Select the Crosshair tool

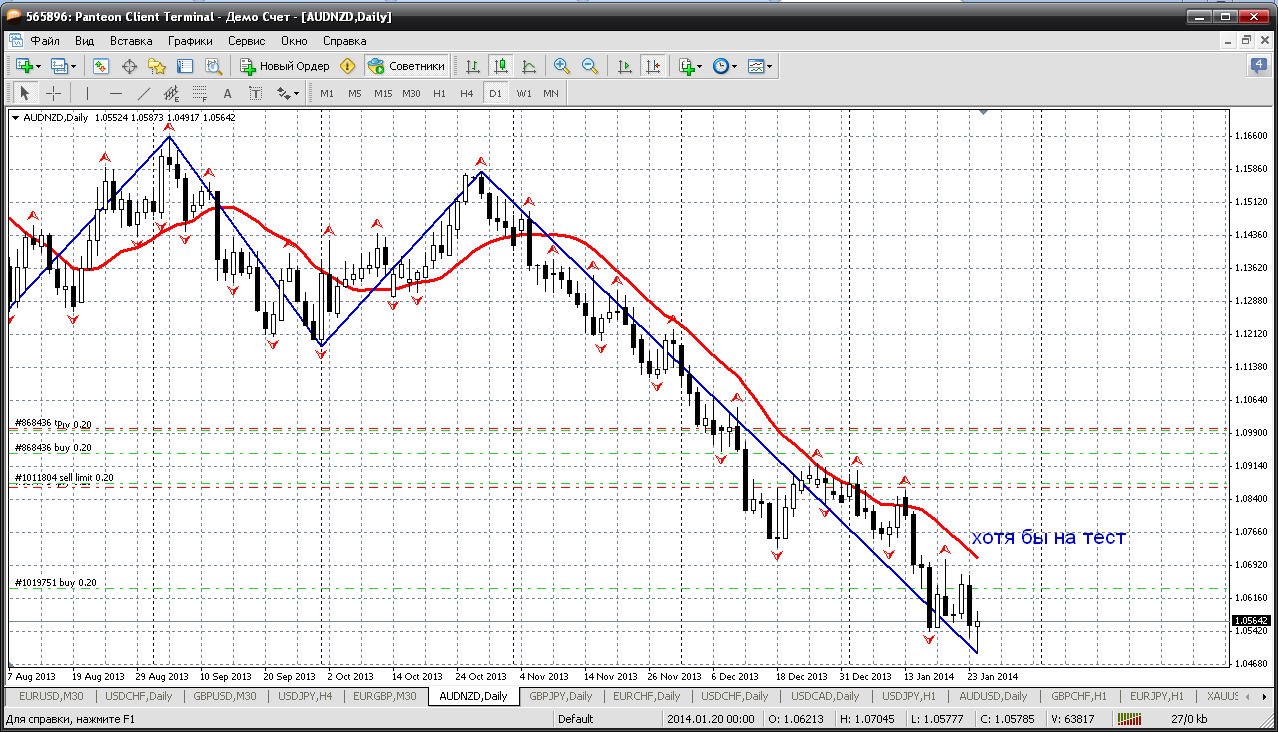tap(53, 93)
